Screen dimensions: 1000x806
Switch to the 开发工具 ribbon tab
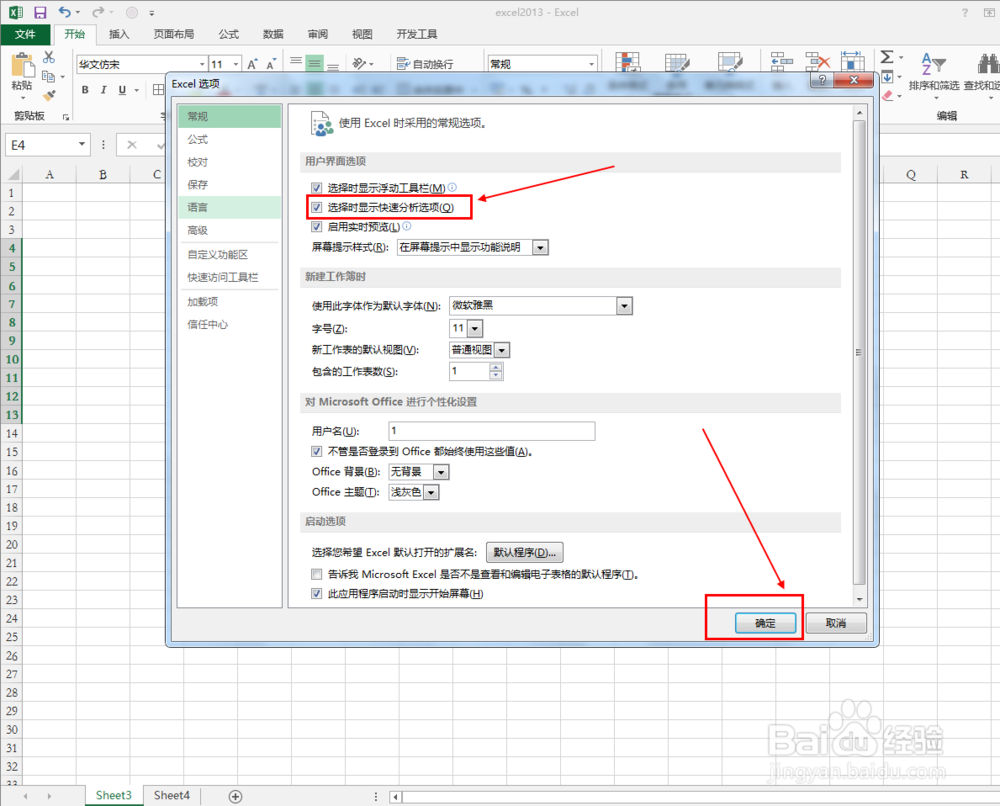(x=416, y=34)
